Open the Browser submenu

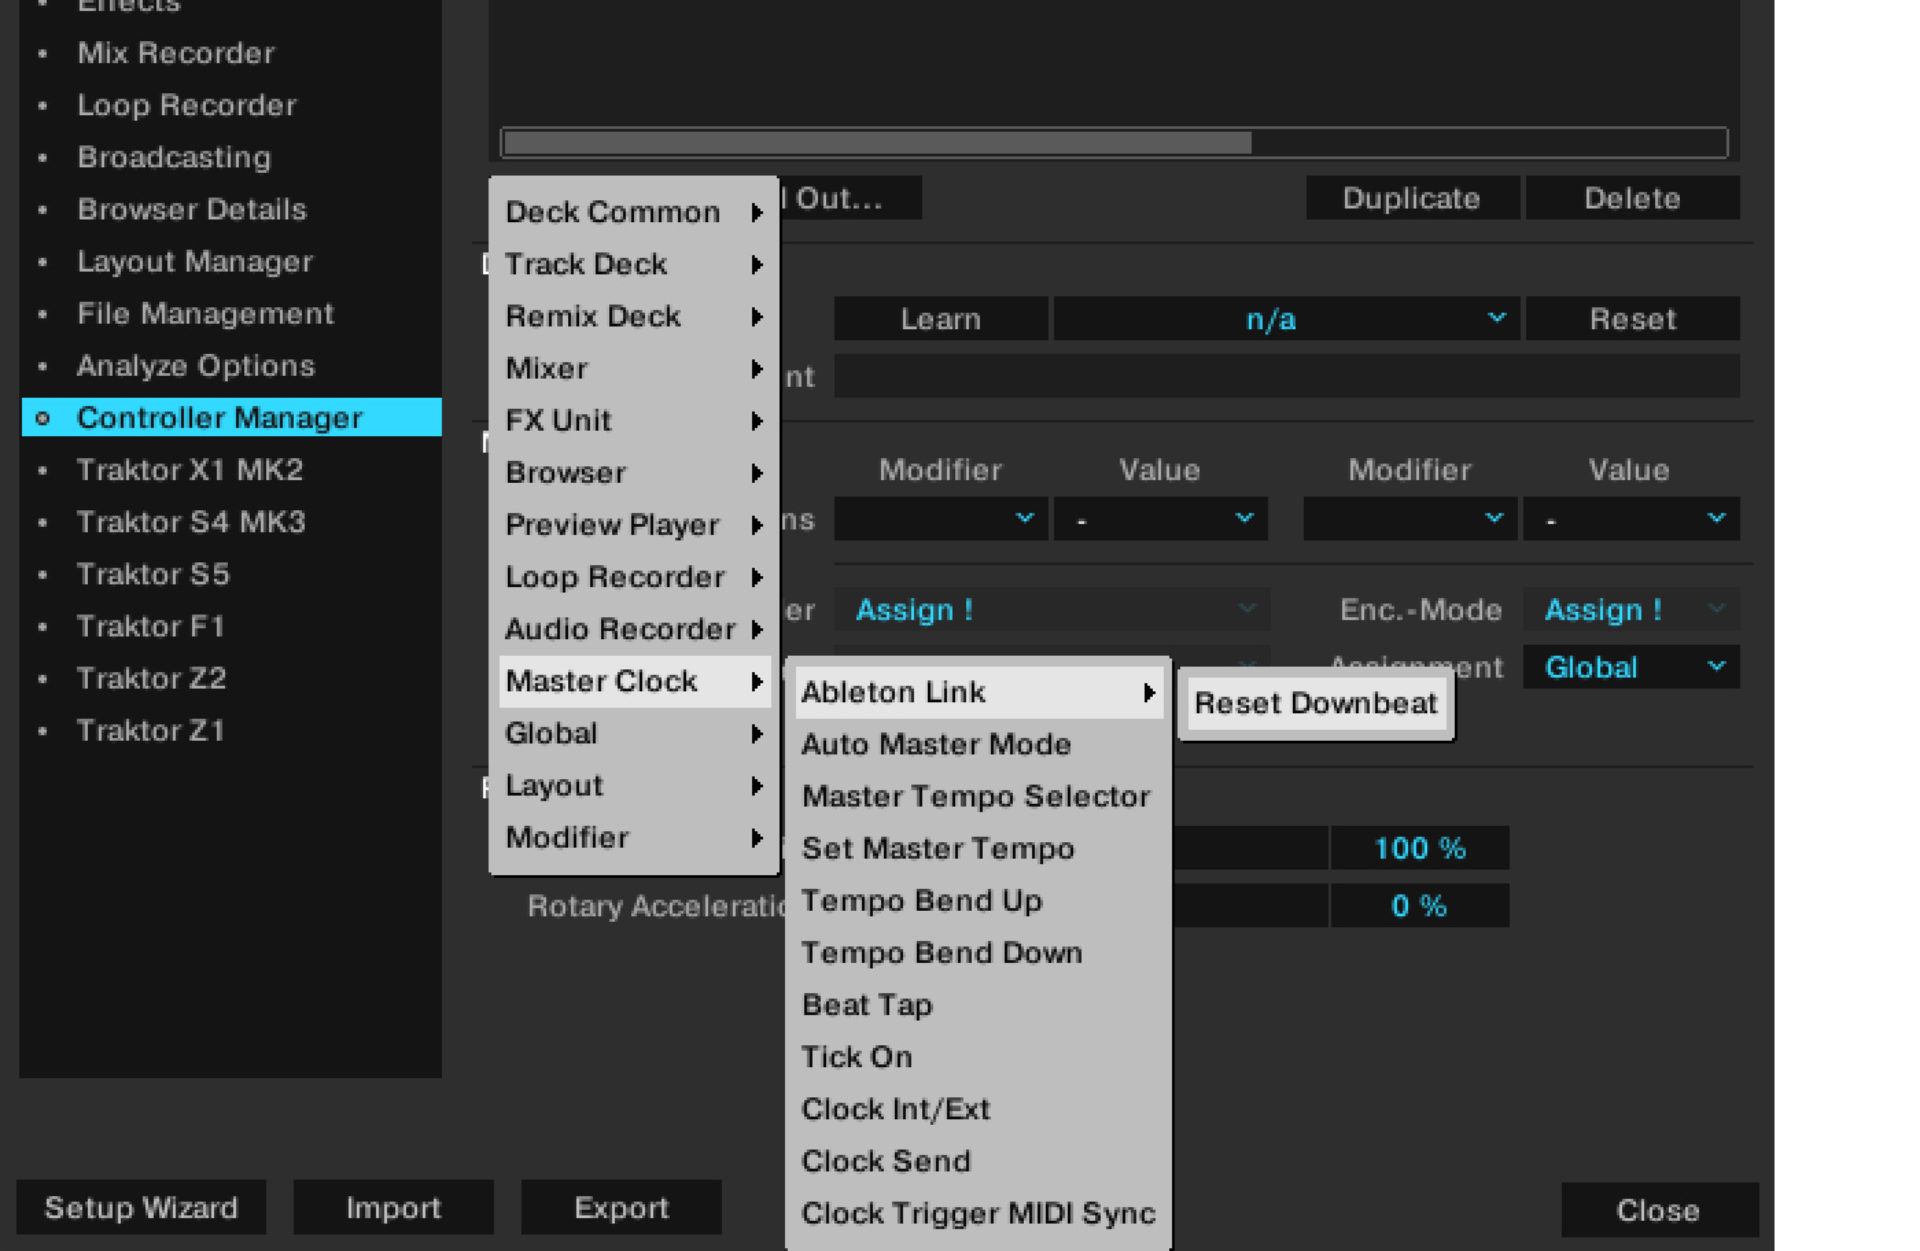click(634, 472)
